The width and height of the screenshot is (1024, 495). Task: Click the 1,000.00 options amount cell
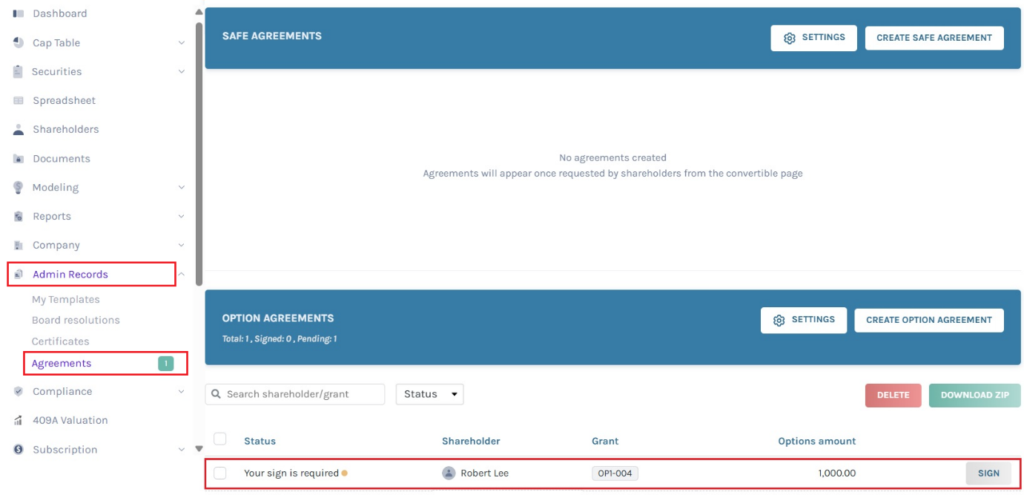coord(837,473)
